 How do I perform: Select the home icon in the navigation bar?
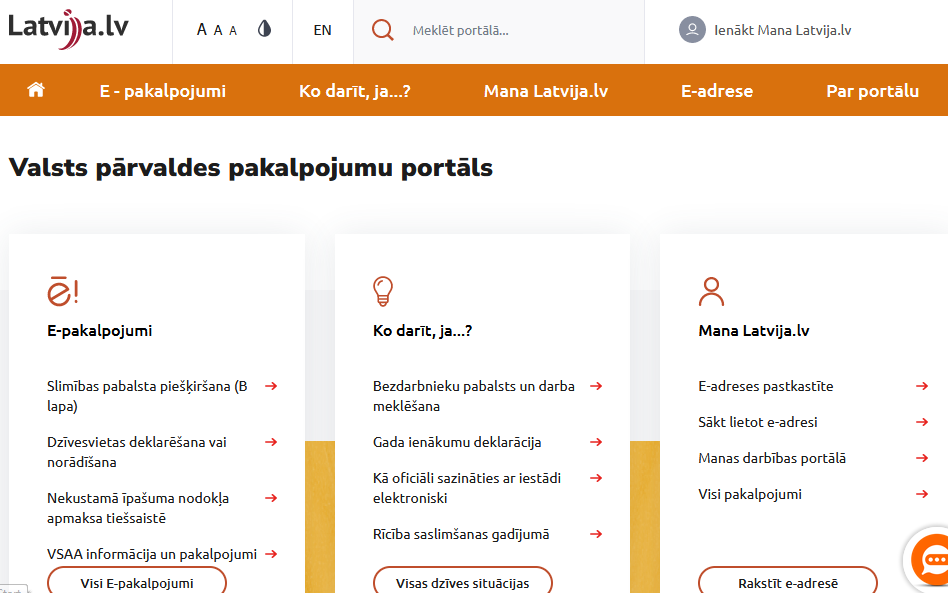pyautogui.click(x=36, y=89)
